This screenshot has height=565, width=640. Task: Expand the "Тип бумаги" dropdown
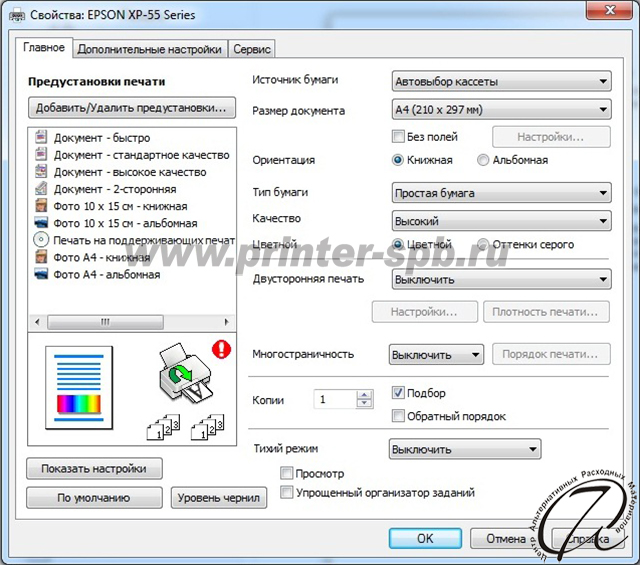[501, 193]
